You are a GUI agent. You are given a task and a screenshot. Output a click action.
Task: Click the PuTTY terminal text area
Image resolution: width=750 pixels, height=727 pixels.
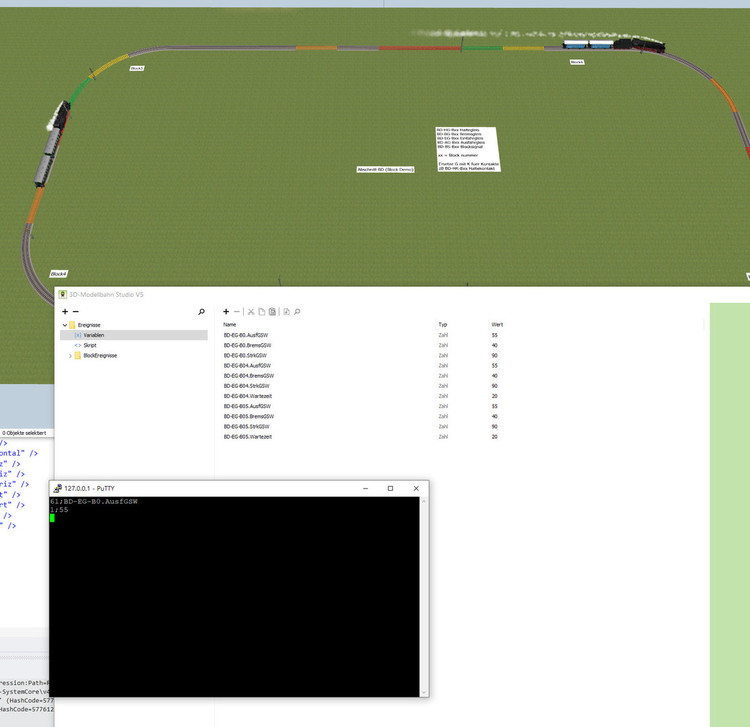[x=234, y=596]
